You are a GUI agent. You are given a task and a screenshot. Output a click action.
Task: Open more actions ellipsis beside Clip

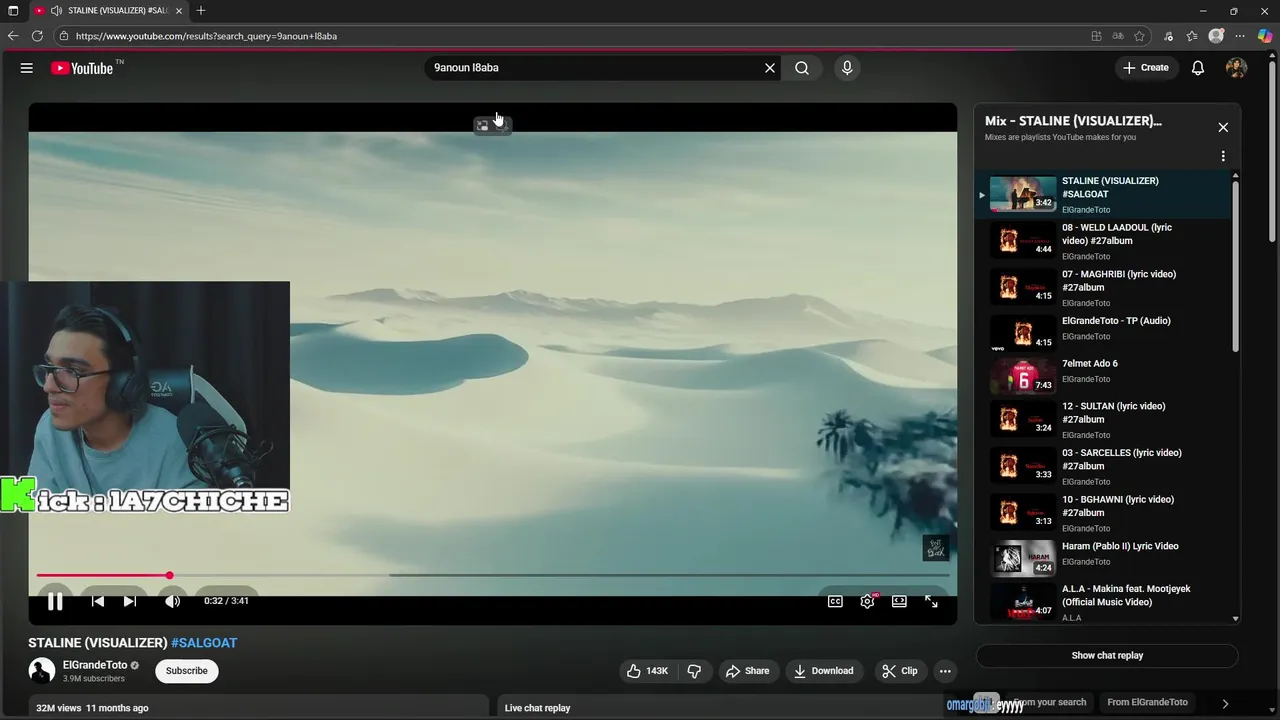[945, 671]
